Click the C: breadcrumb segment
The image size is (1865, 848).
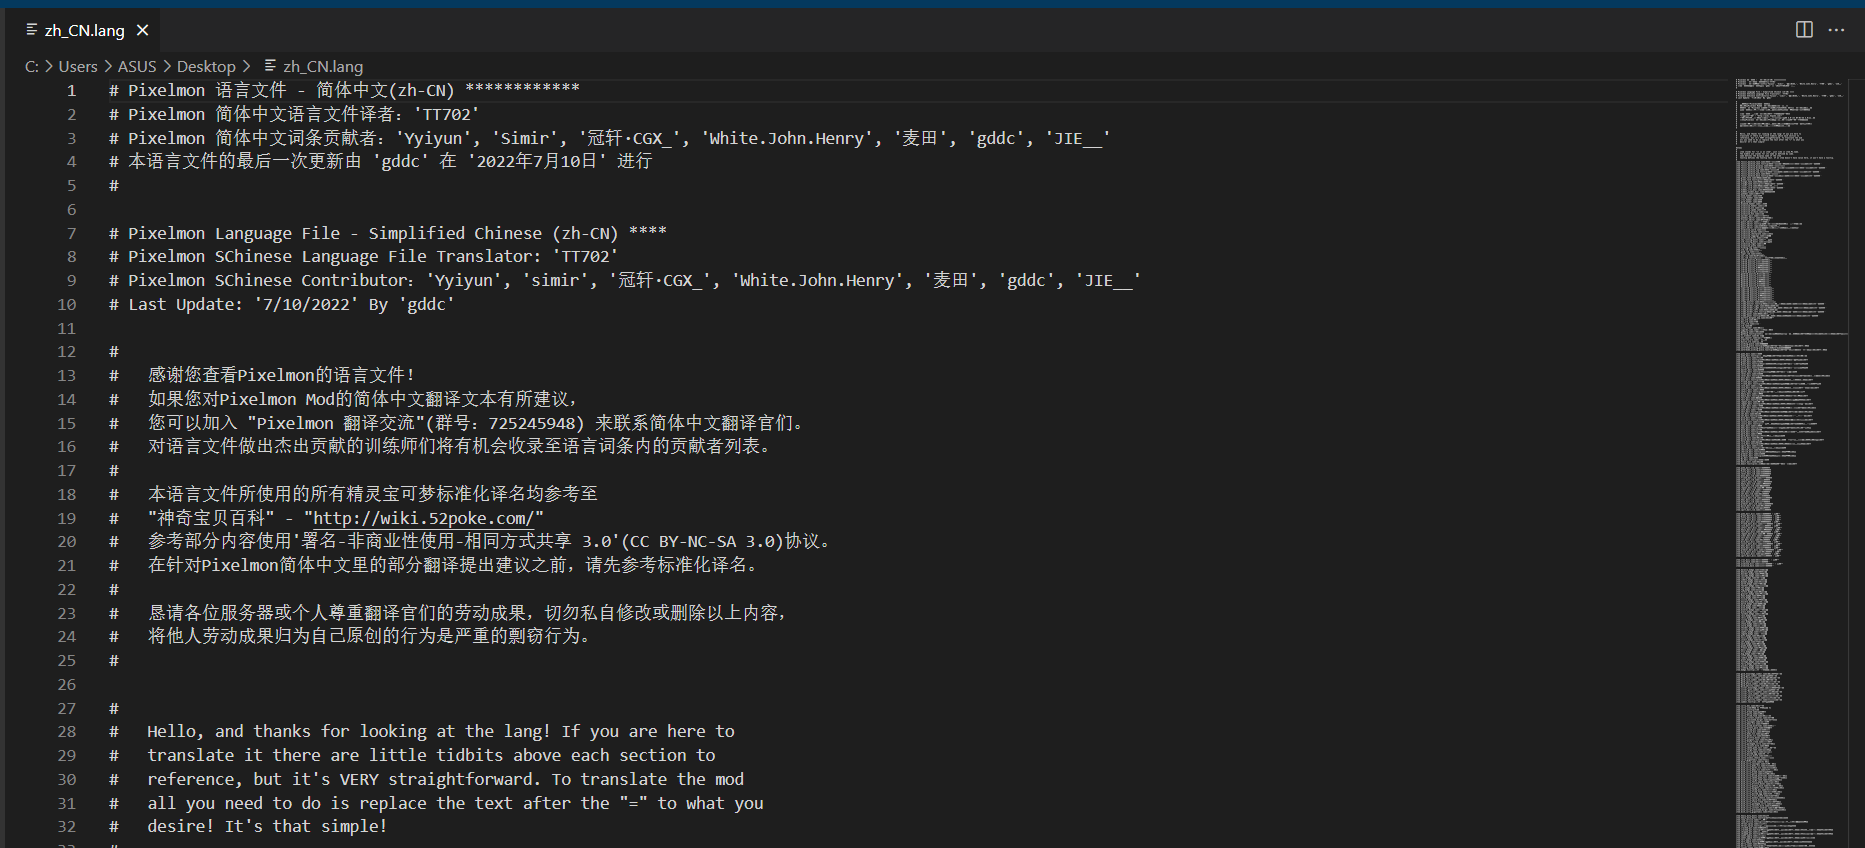[x=32, y=66]
